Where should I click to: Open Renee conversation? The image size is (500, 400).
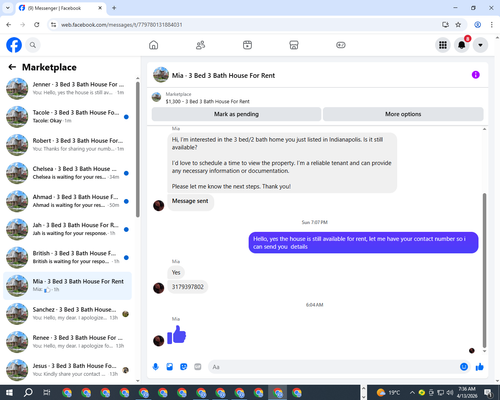(x=67, y=342)
